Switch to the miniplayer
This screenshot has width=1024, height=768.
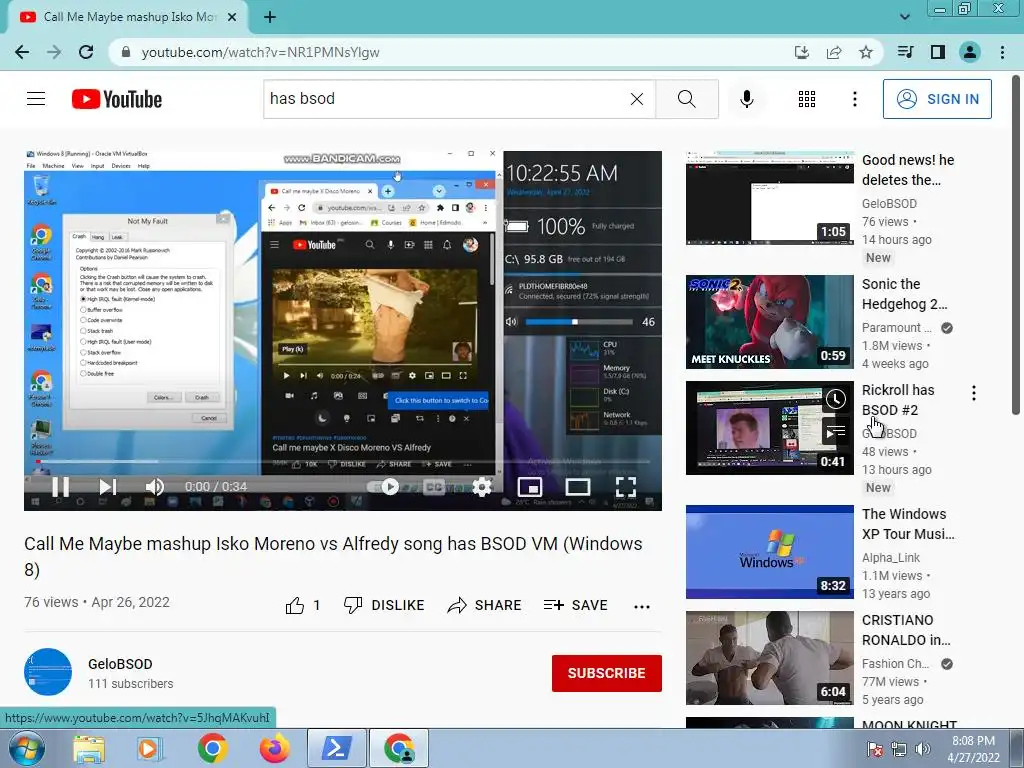[x=530, y=487]
